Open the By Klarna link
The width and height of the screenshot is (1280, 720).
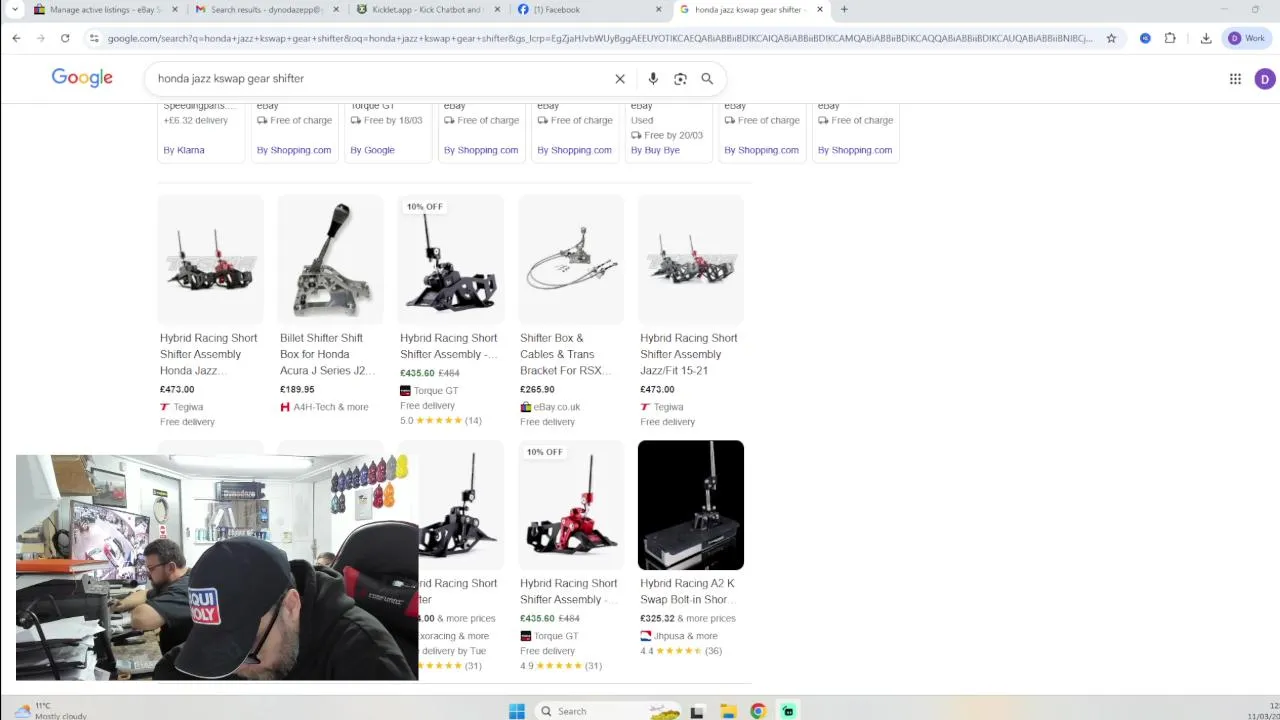[184, 150]
